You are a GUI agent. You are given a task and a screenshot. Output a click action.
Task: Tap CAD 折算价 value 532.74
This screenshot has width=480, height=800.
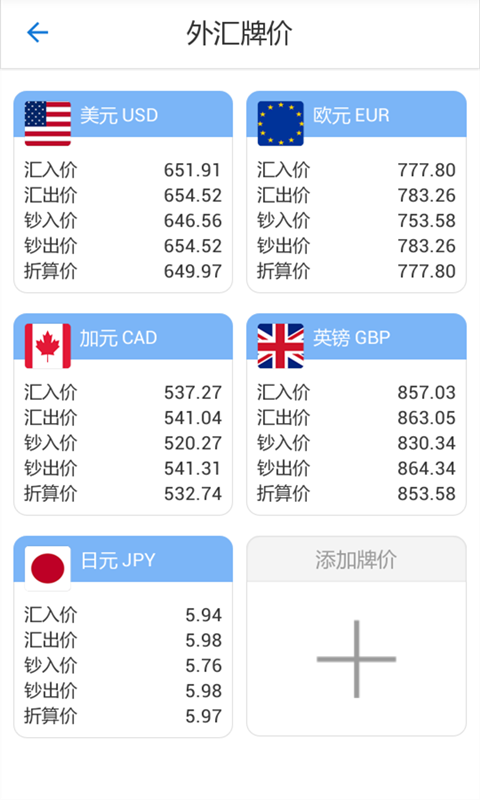pyautogui.click(x=193, y=493)
